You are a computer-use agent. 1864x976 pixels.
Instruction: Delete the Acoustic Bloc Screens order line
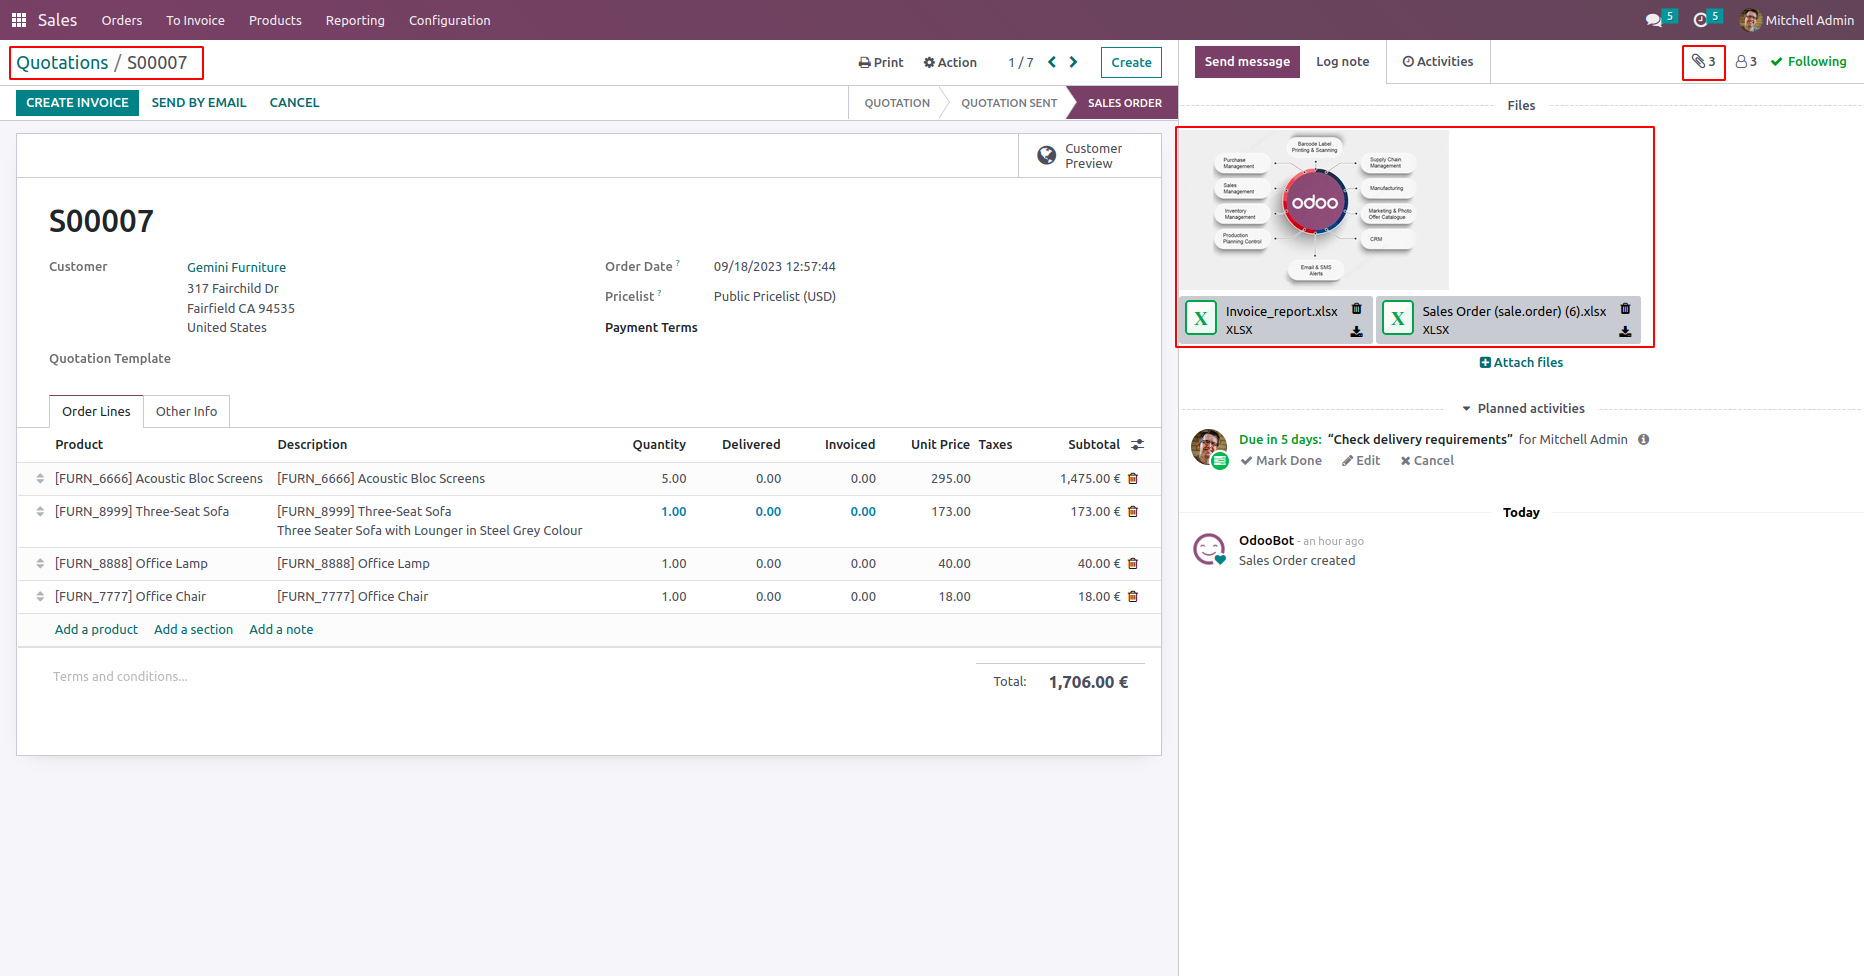pos(1133,479)
